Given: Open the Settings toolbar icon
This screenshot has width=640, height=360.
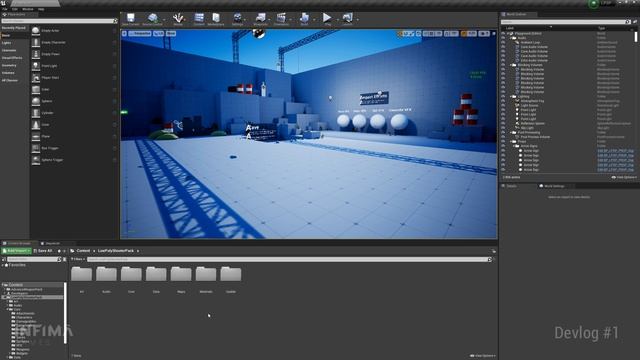Looking at the screenshot, I should click(238, 19).
